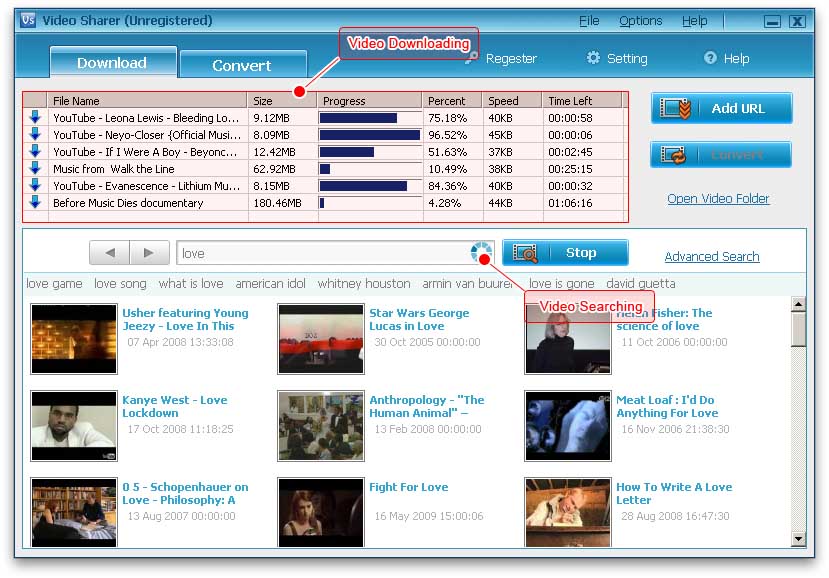829x578 pixels.
Task: Click download arrow icon for Evanescence Lithium row
Action: pyautogui.click(x=35, y=185)
